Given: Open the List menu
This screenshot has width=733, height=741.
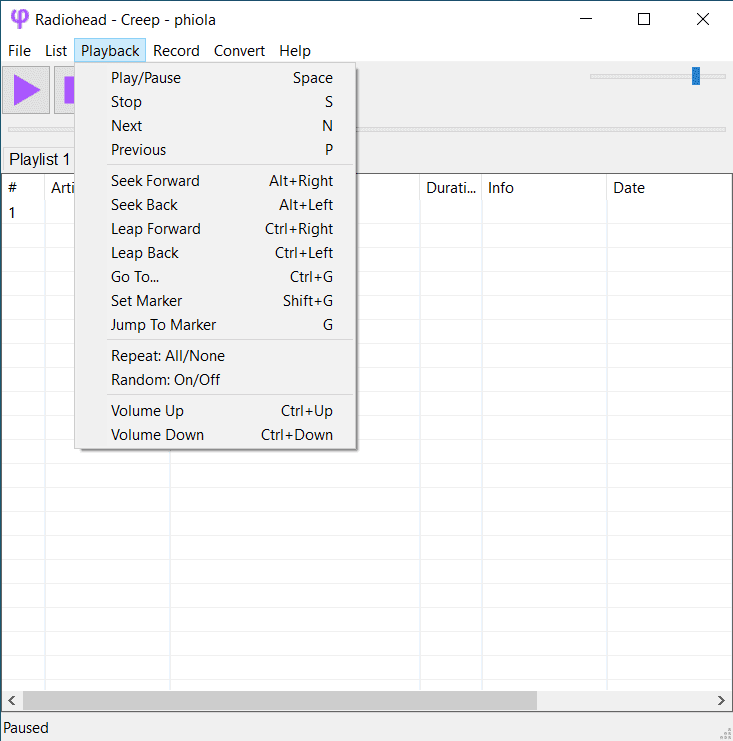Looking at the screenshot, I should 56,51.
